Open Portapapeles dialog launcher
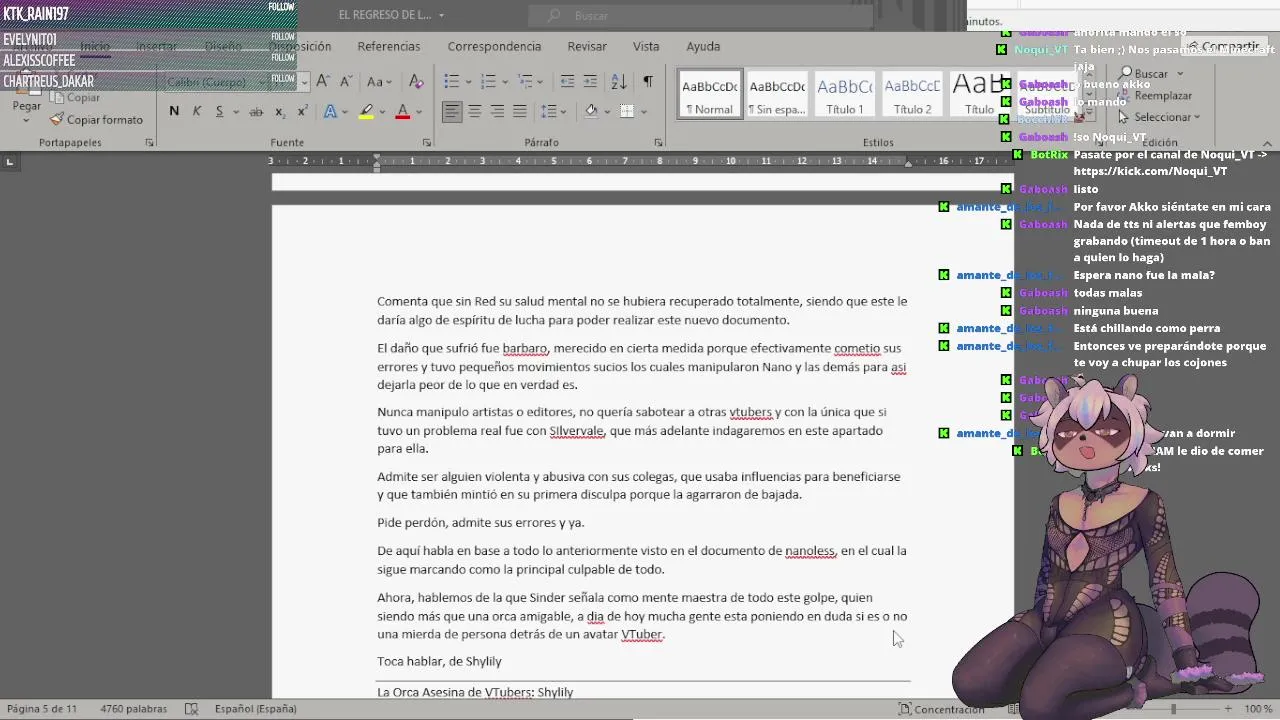Screen dimensions: 1280x720 point(150,143)
